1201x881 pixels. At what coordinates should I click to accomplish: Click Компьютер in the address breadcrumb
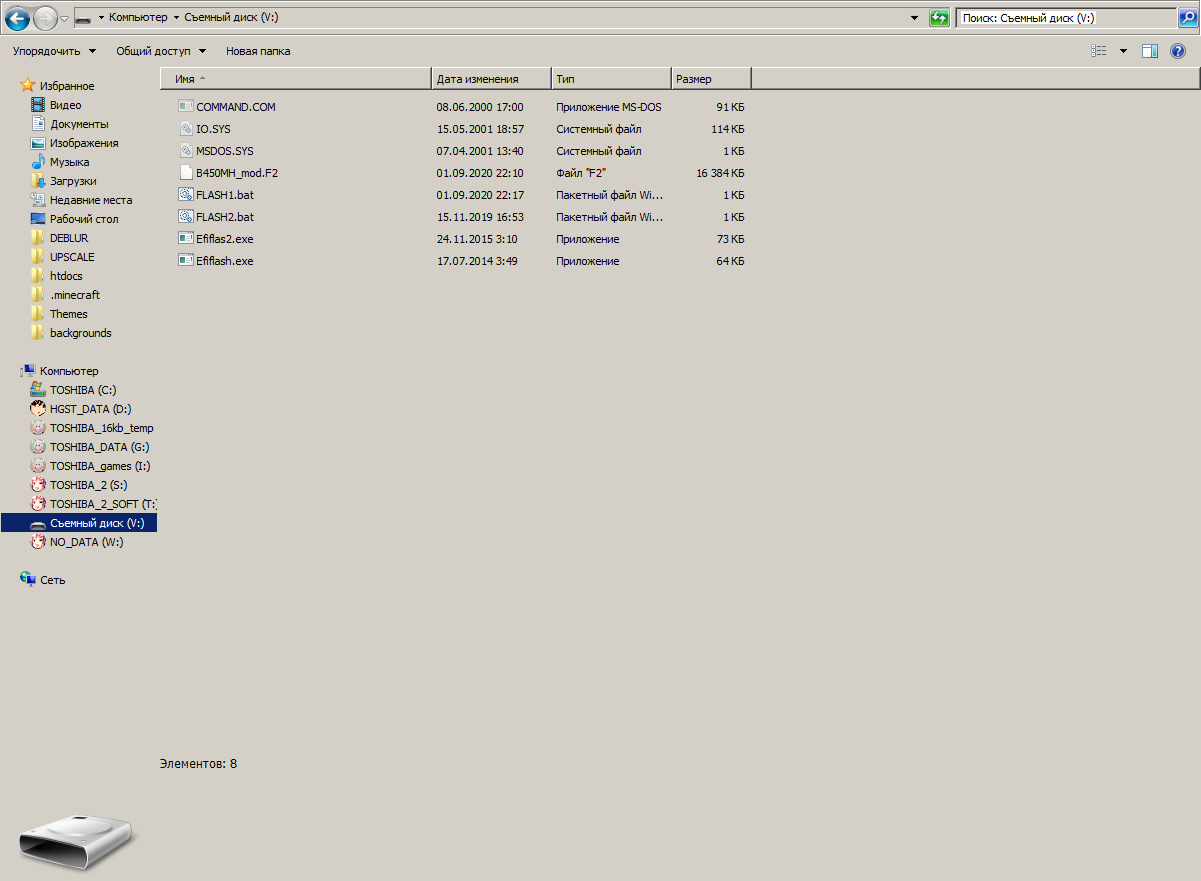tap(138, 18)
